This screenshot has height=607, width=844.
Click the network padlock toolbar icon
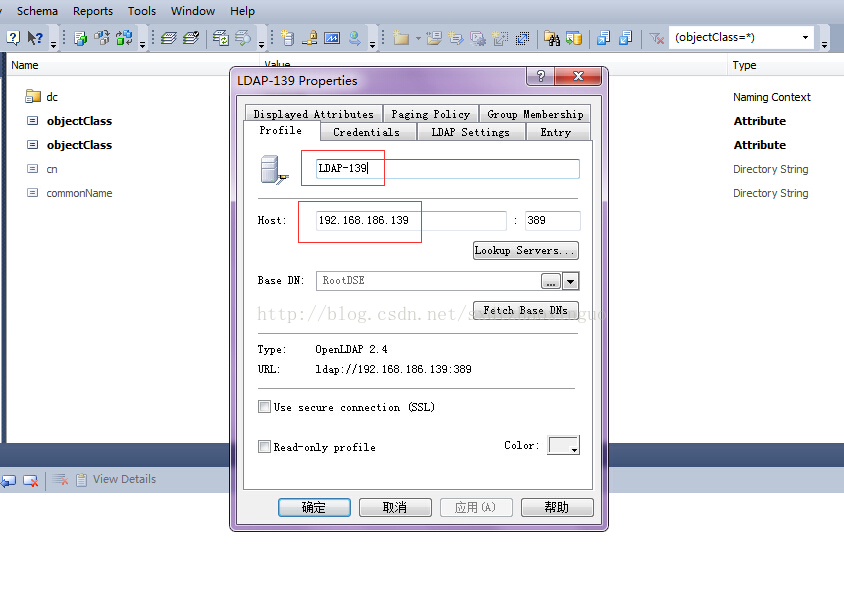point(310,38)
